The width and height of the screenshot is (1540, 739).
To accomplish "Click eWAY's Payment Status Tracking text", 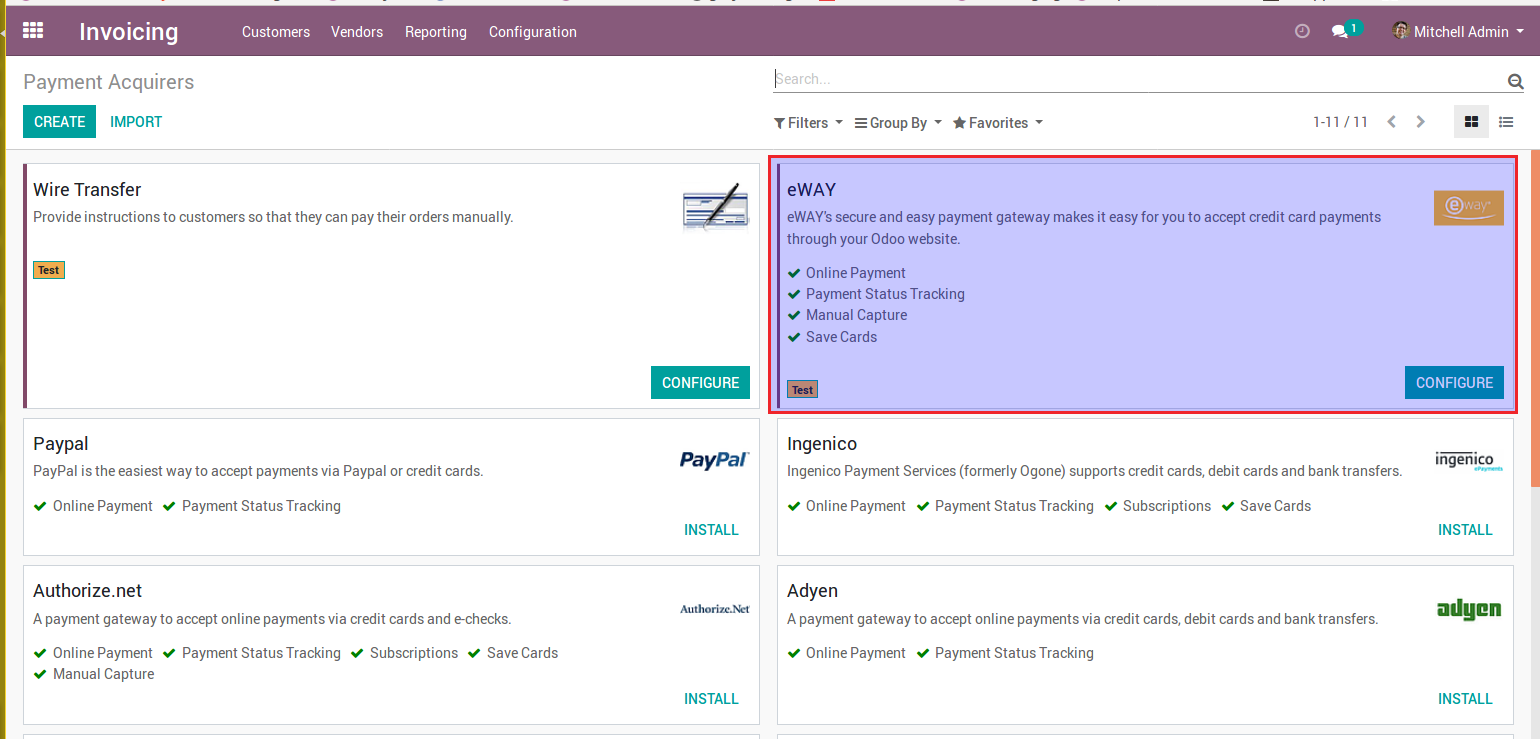I will 886,294.
